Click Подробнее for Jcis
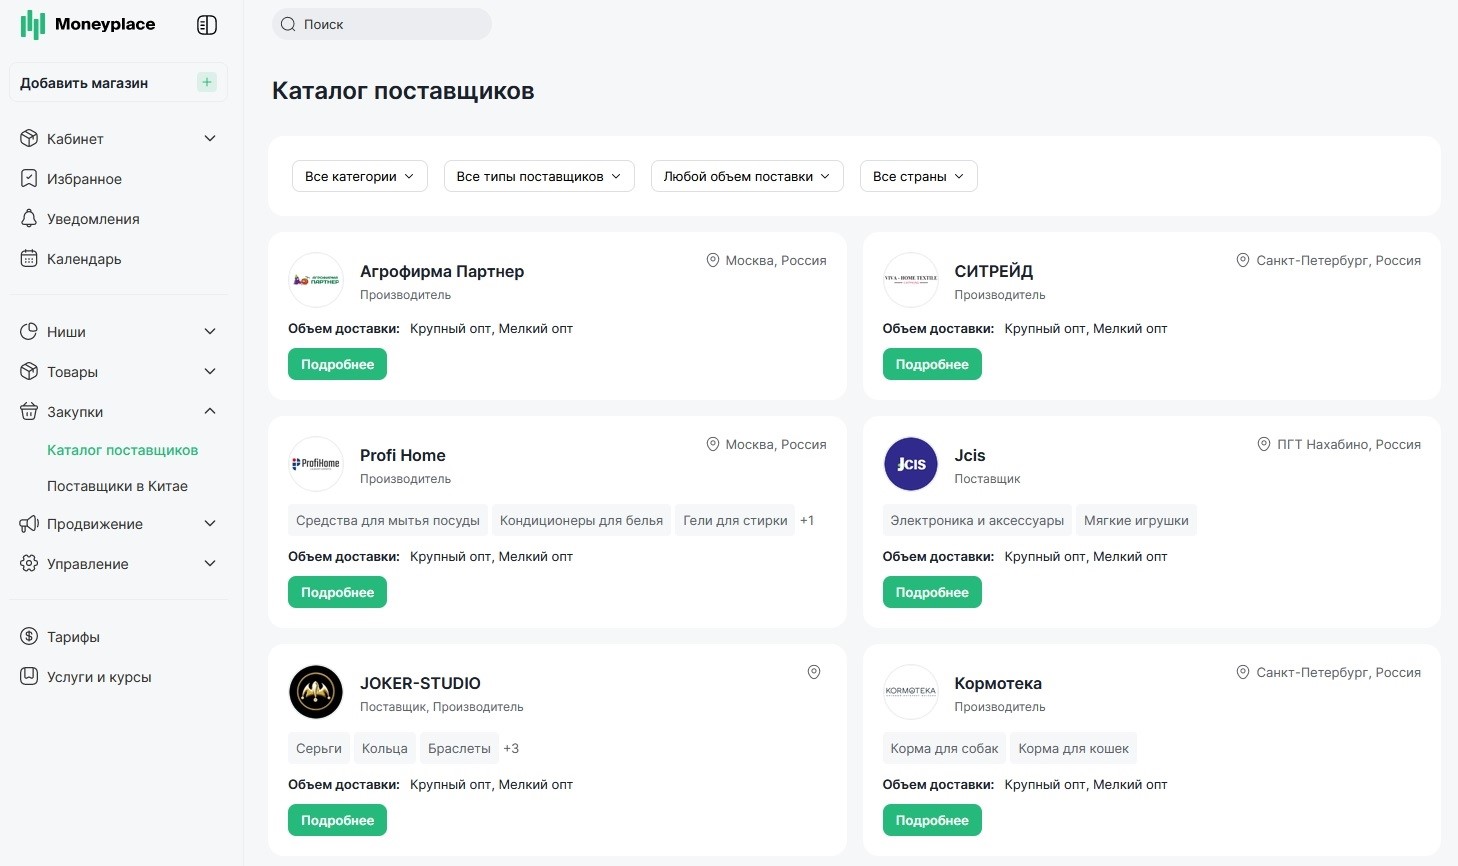The width and height of the screenshot is (1458, 866). click(932, 592)
